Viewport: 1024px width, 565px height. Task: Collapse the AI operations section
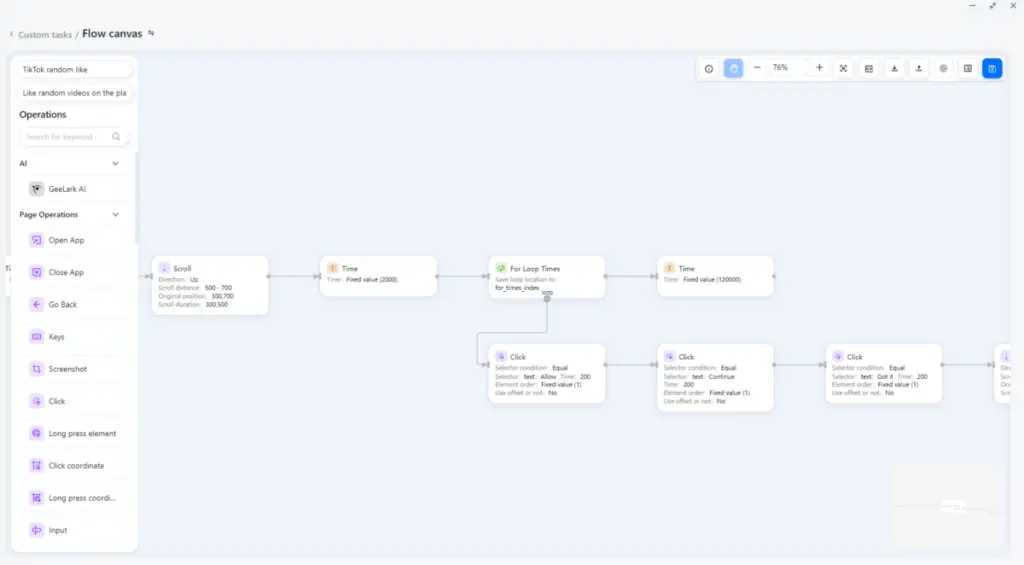115,163
